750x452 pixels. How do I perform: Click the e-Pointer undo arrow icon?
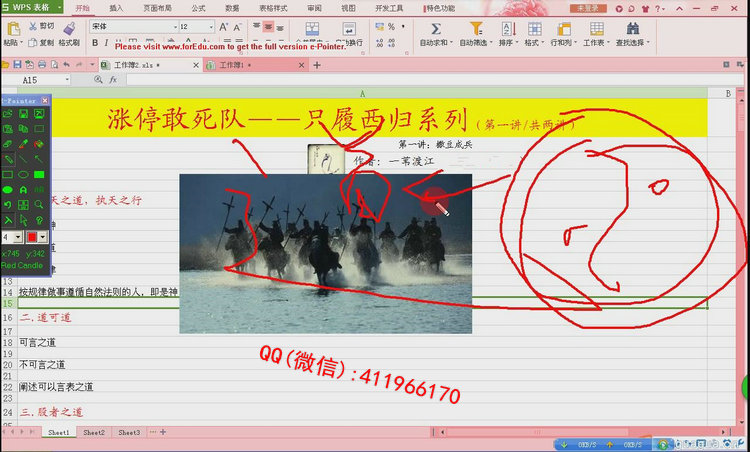click(x=8, y=205)
